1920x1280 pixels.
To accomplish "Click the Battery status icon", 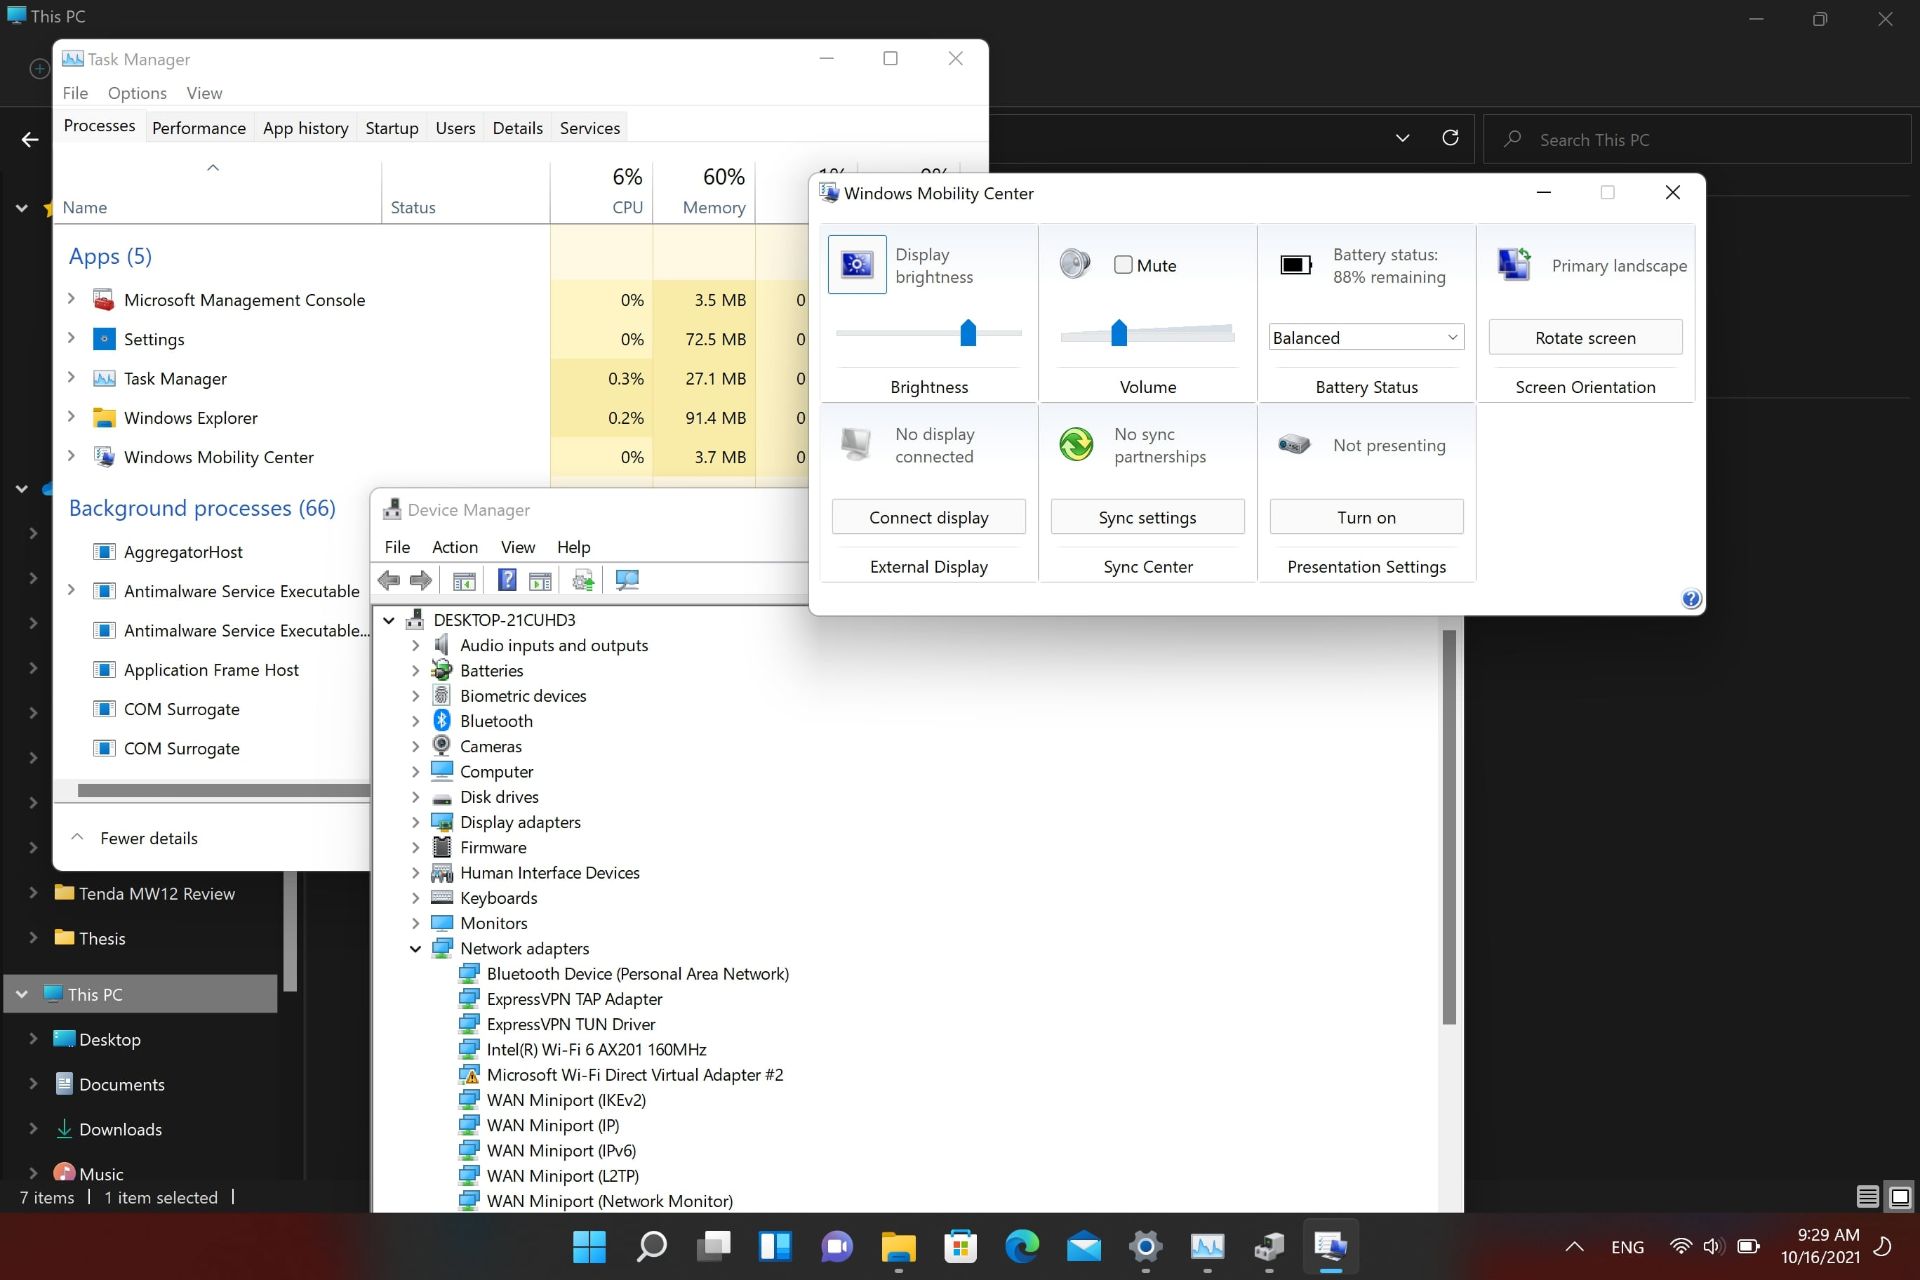I will tap(1293, 263).
